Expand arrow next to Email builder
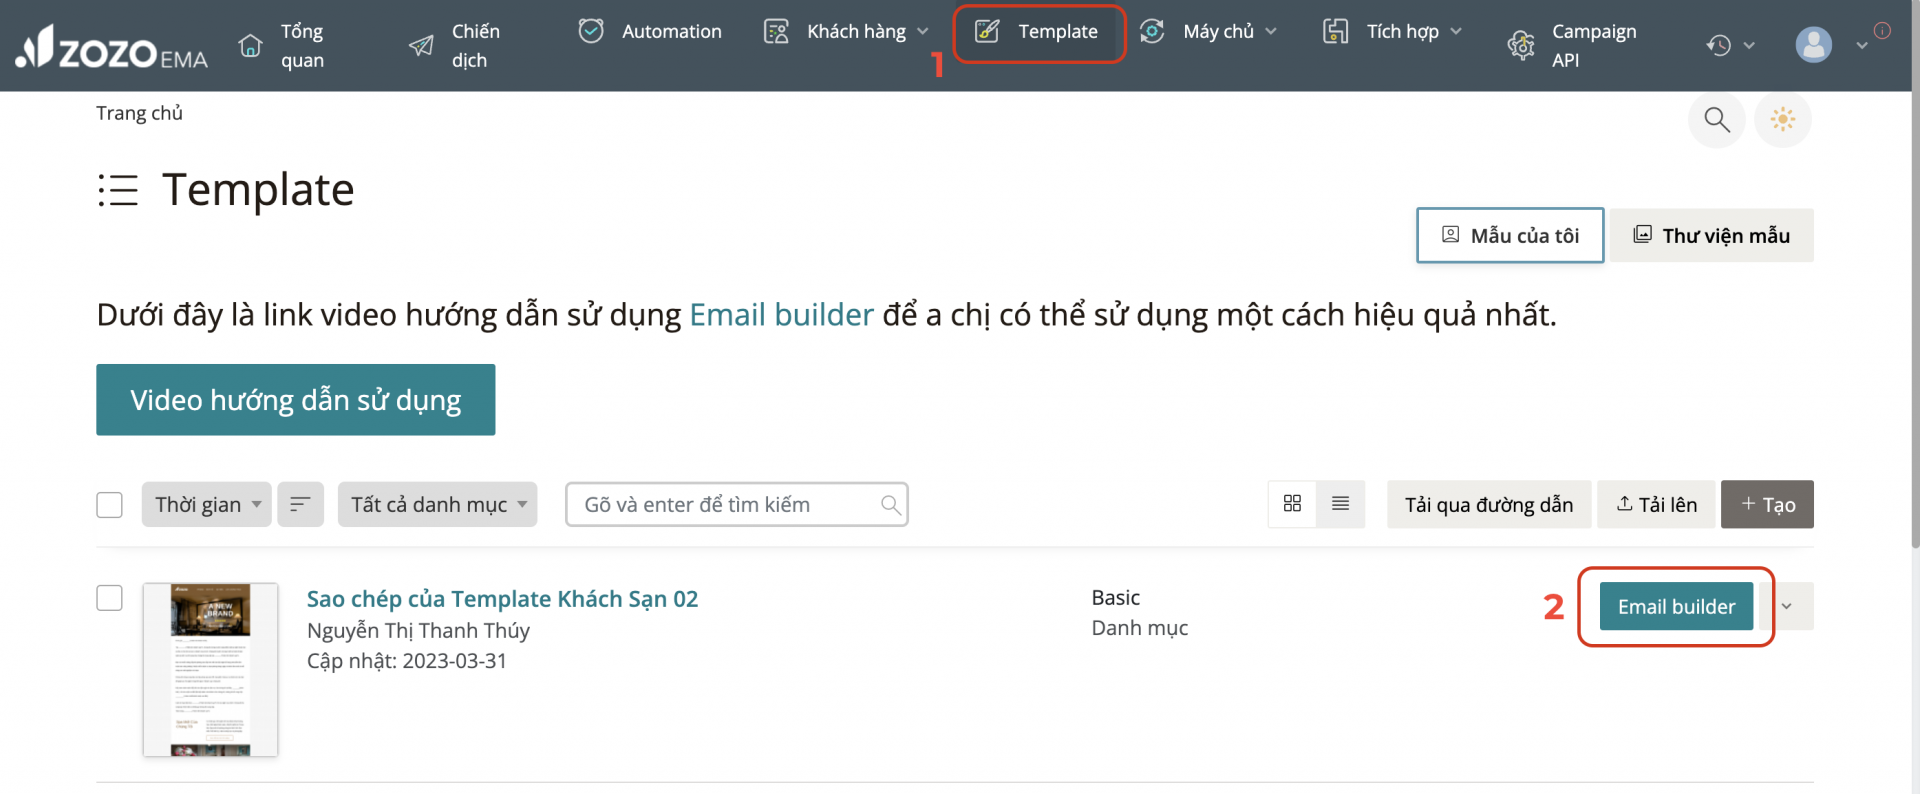Screen dimensions: 1920x794 point(1787,606)
